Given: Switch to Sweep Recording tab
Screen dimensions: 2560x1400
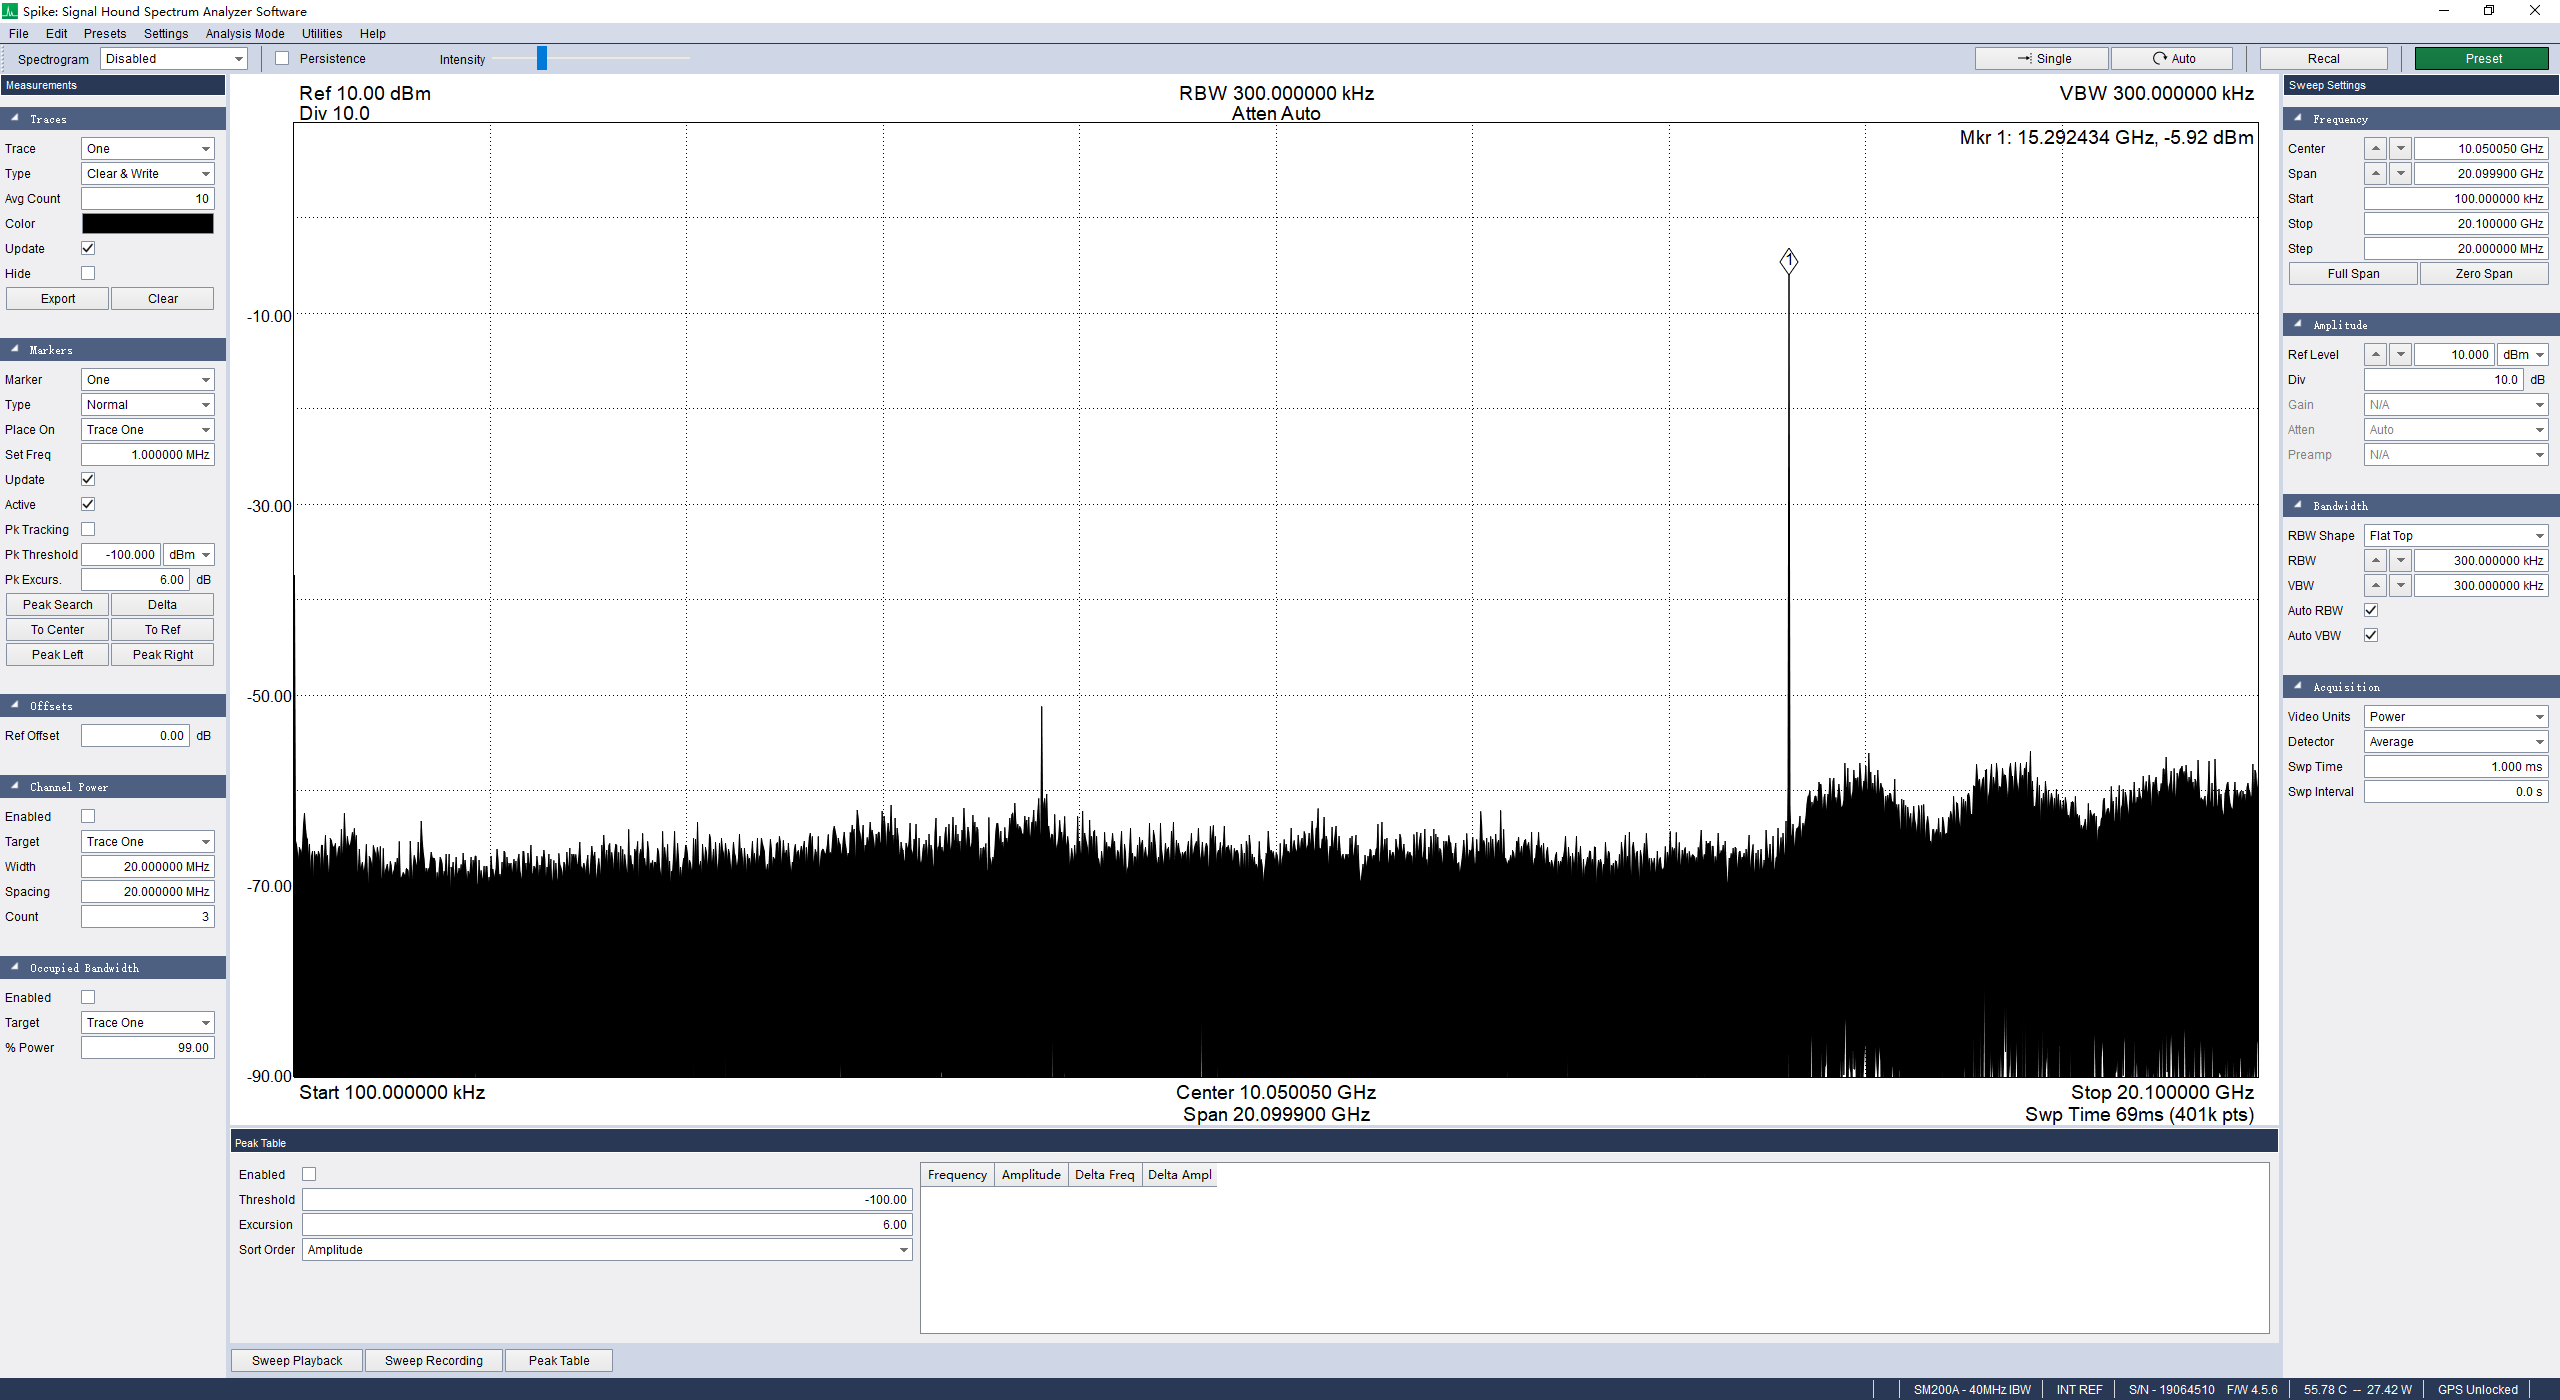Looking at the screenshot, I should point(433,1360).
